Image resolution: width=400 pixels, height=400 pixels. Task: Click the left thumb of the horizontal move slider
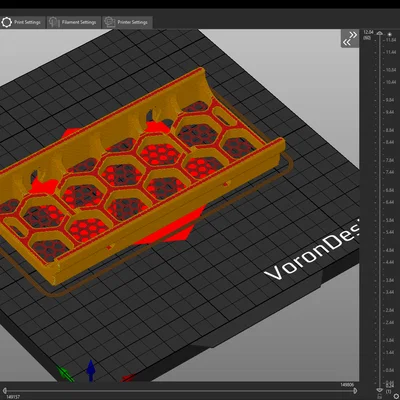pyautogui.click(x=5, y=391)
